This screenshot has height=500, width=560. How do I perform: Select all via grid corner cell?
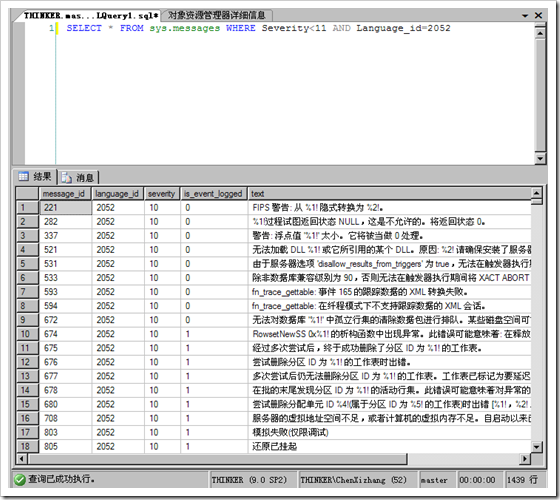tap(28, 194)
